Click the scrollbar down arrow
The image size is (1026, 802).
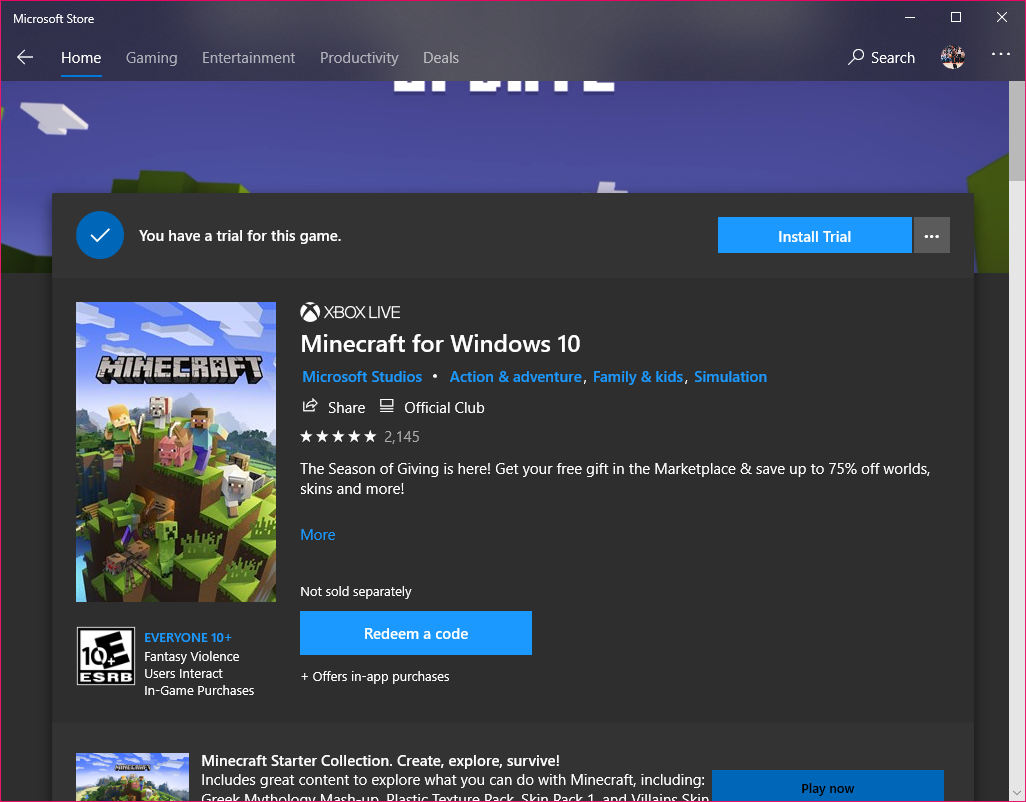(x=1017, y=793)
